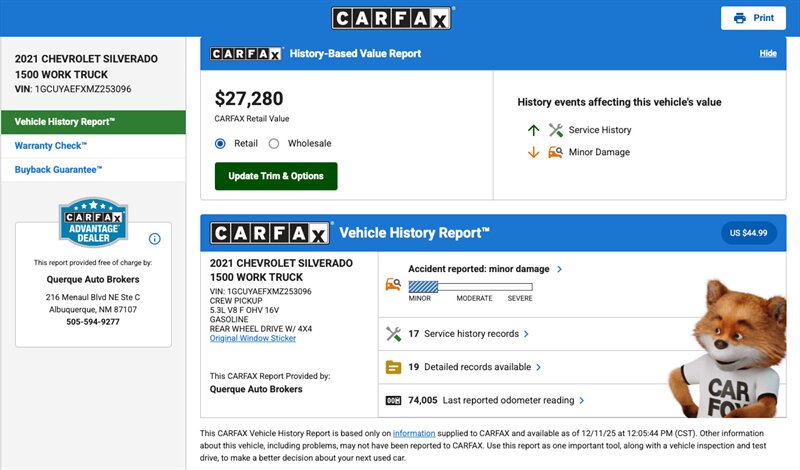The image size is (800, 470).
Task: Click the info icon beside Advantage Dealer badge
Action: pos(155,239)
